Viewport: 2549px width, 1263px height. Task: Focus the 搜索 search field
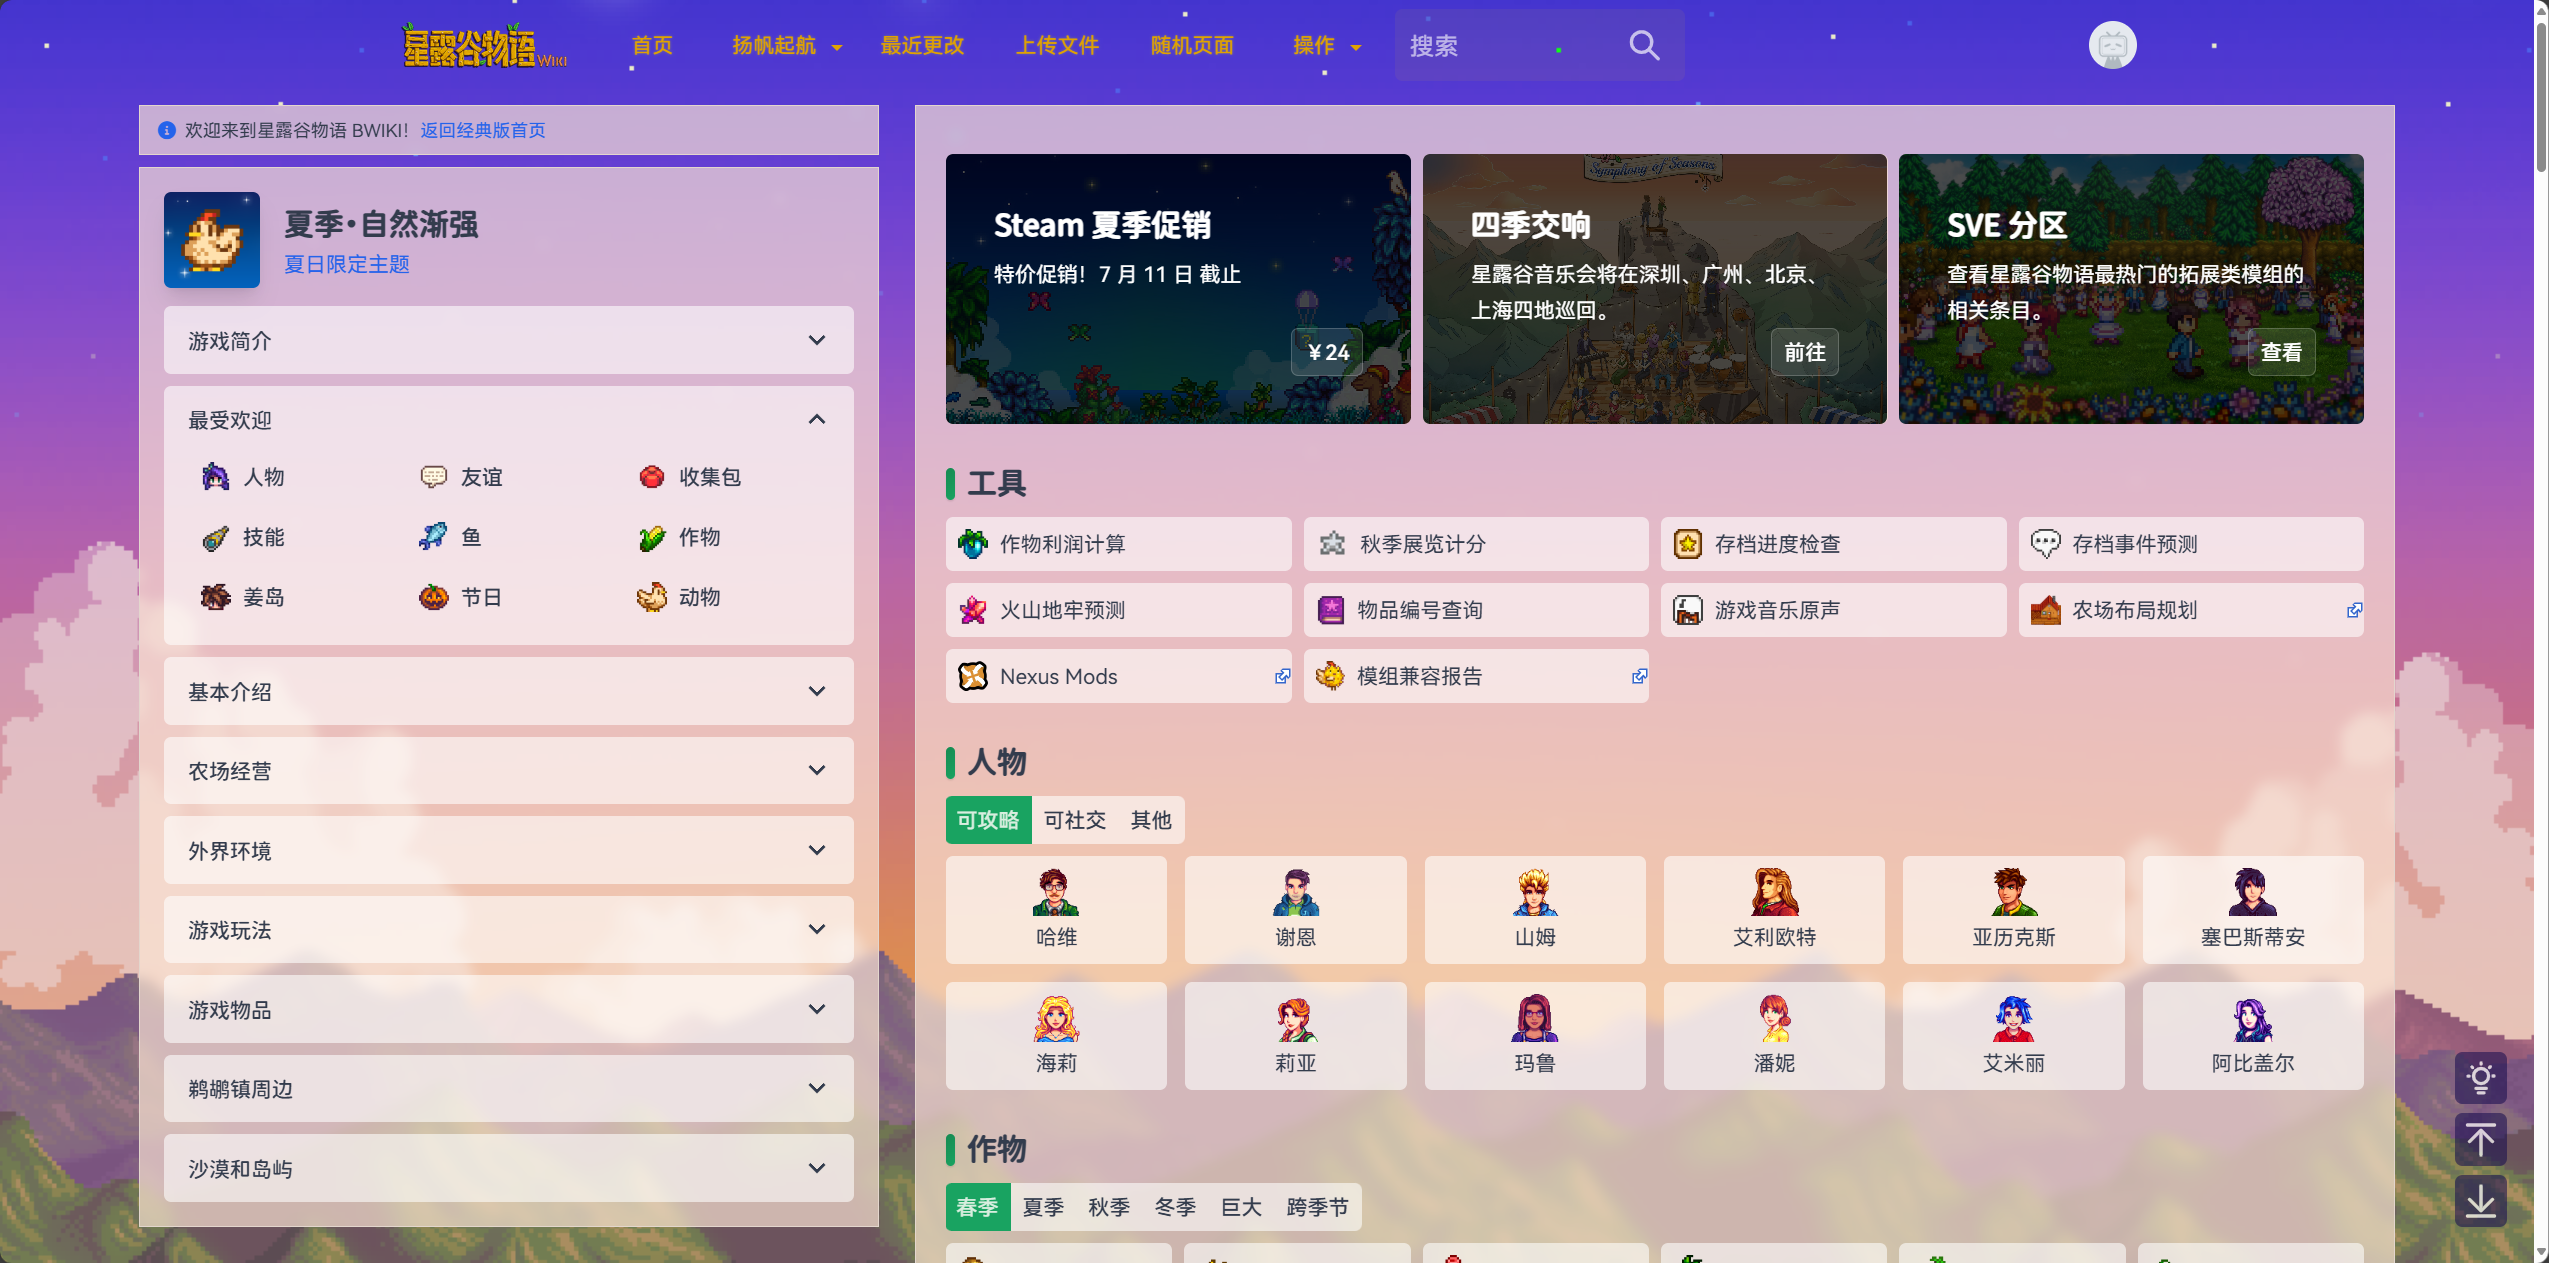point(1508,45)
